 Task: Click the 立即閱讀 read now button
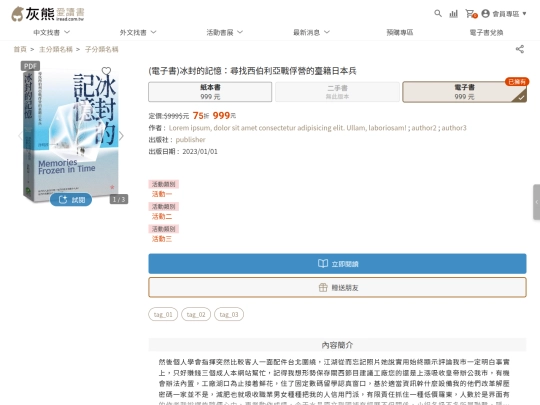337,264
